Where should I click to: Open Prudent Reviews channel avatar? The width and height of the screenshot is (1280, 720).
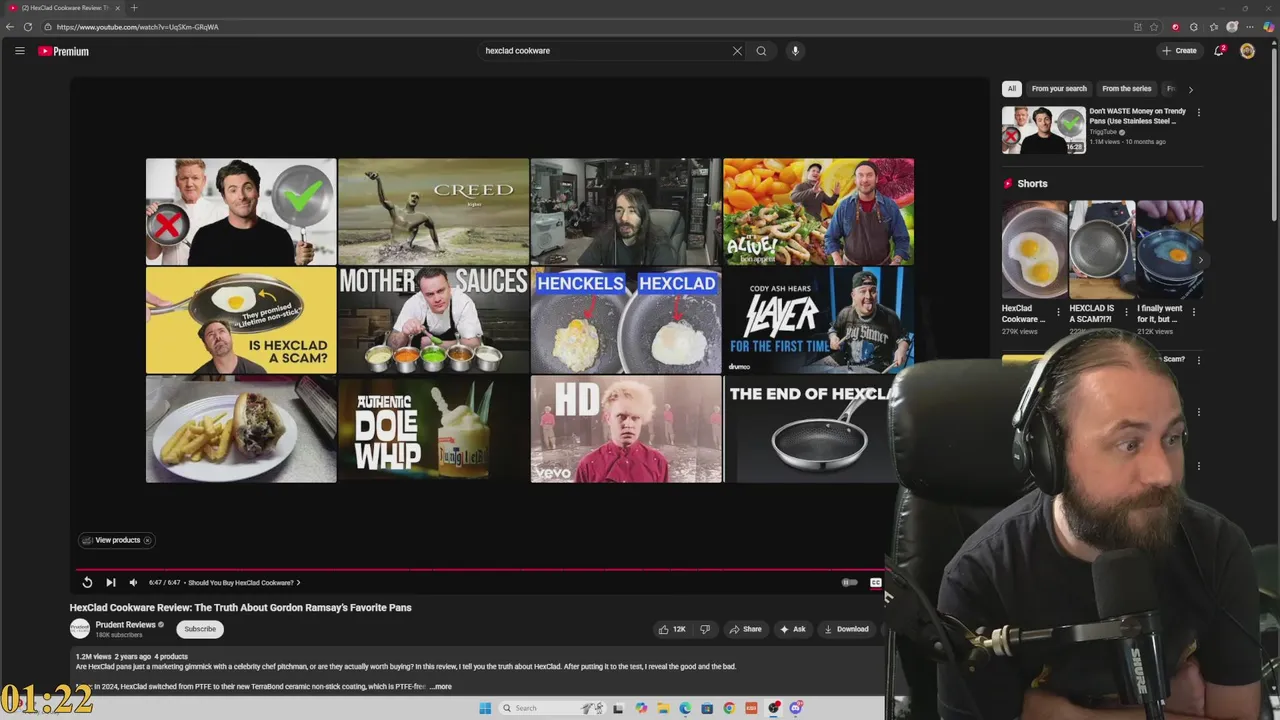79,628
